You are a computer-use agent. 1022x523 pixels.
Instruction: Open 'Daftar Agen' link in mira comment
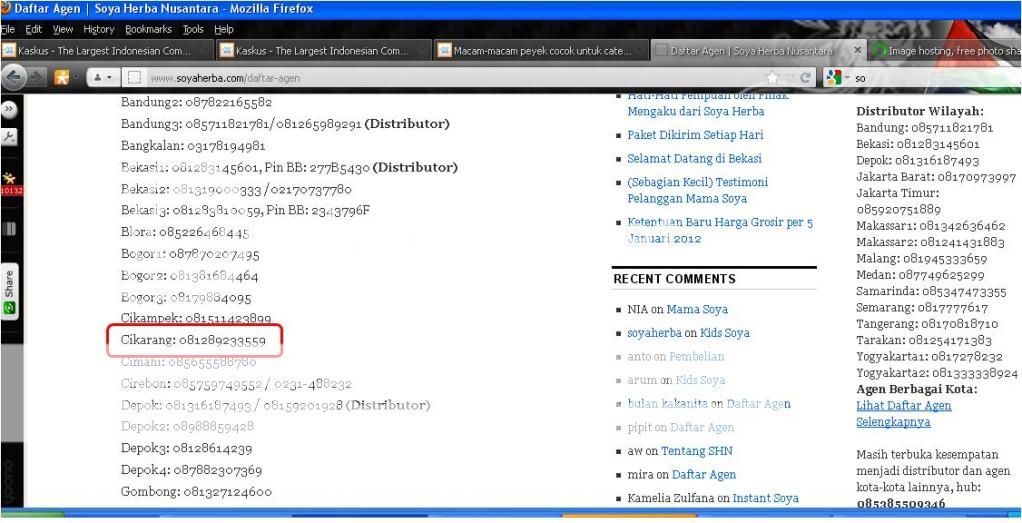coord(704,474)
